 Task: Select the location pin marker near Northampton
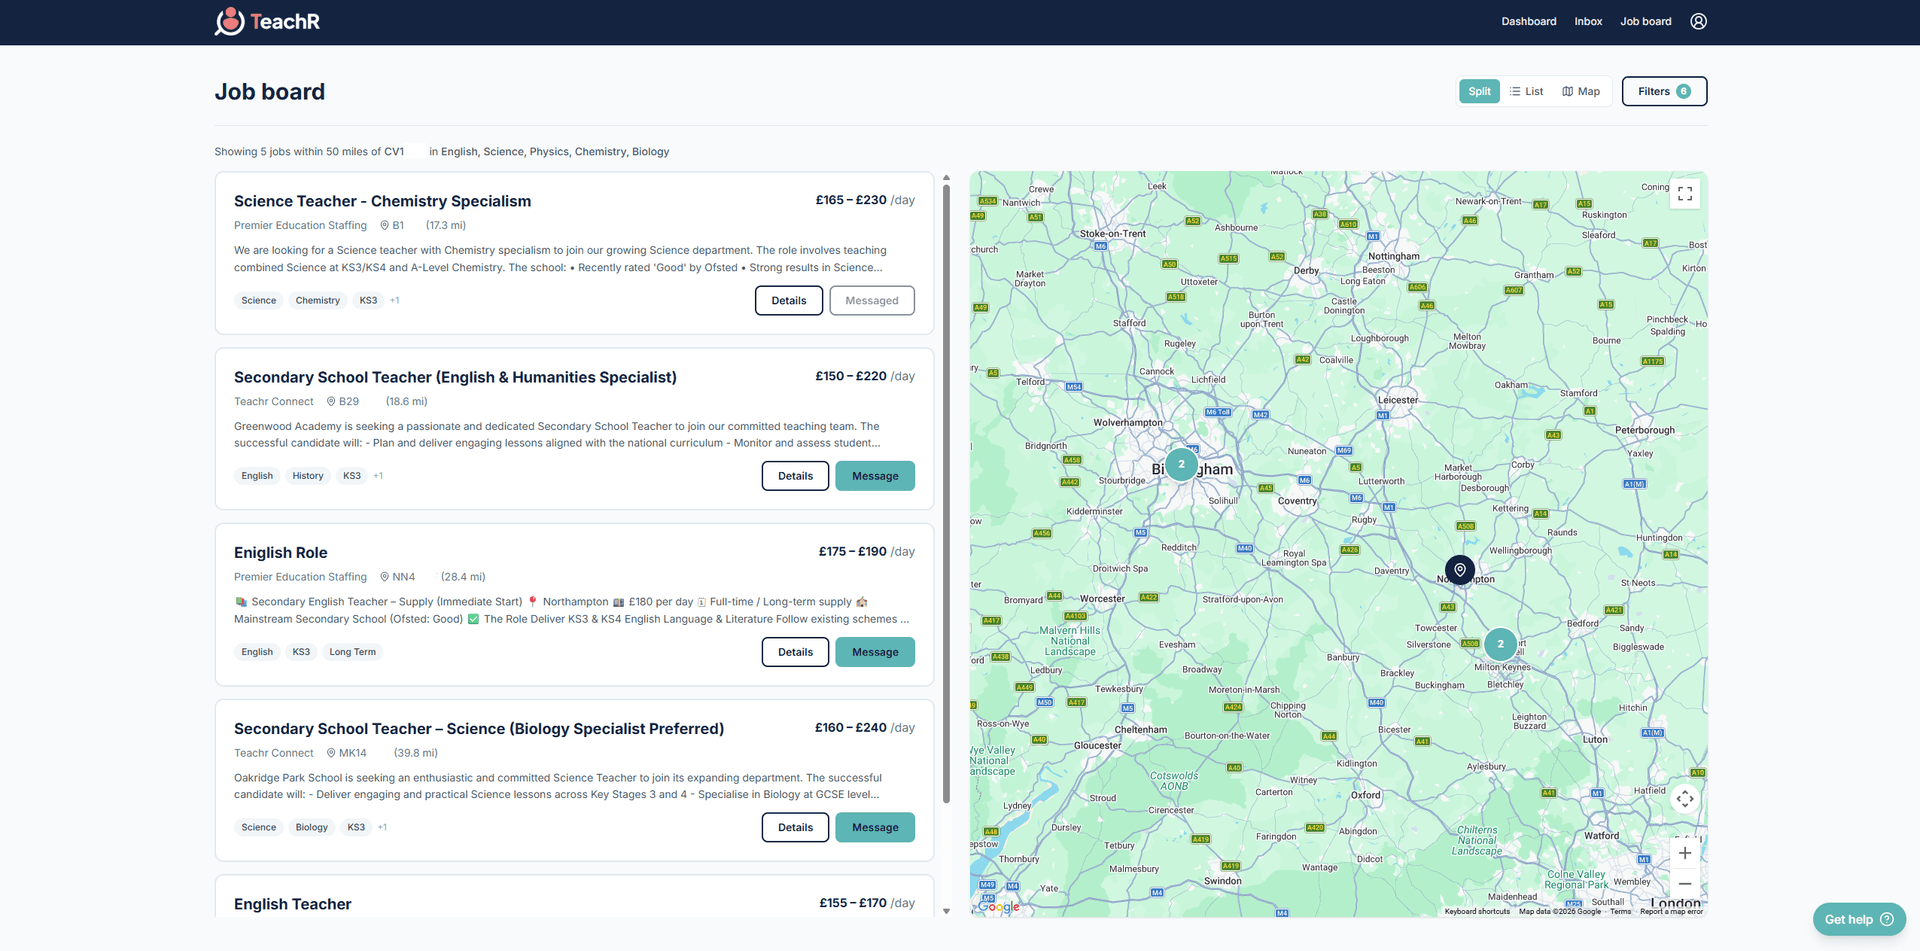(x=1459, y=569)
